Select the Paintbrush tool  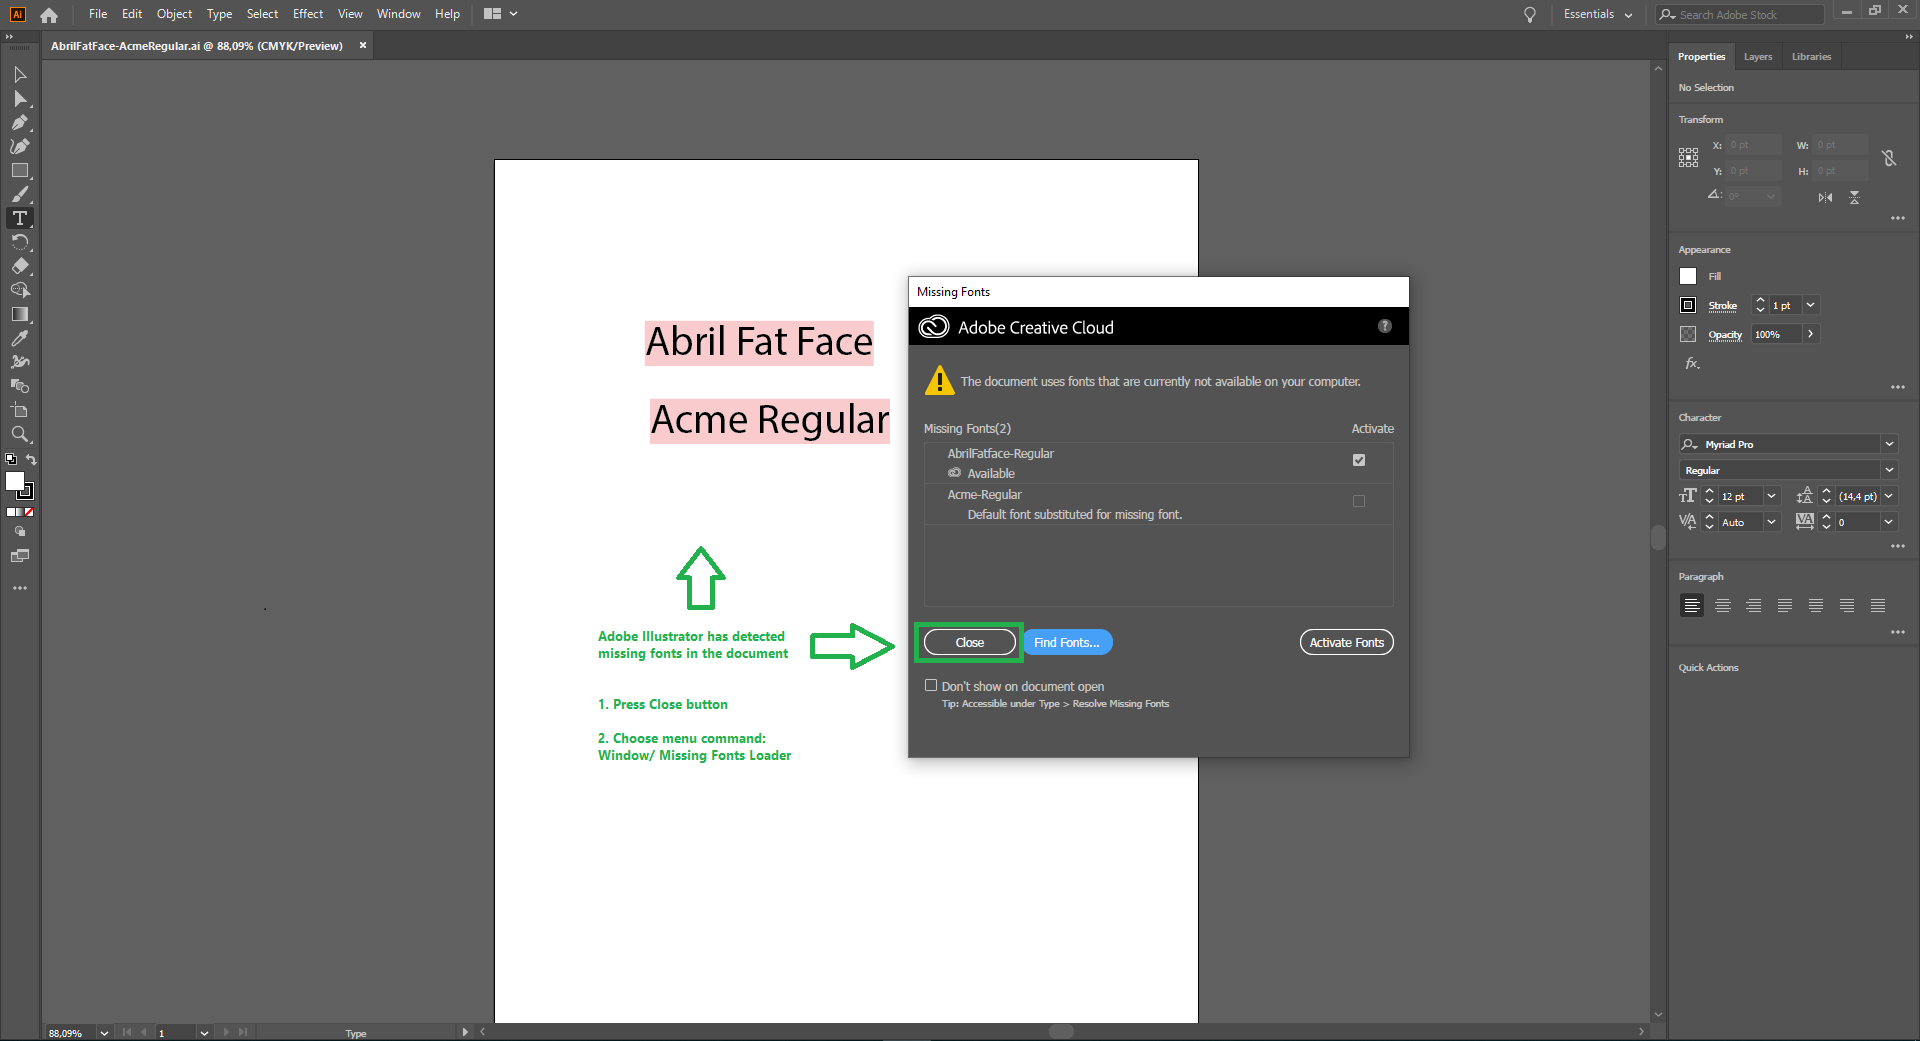point(19,195)
